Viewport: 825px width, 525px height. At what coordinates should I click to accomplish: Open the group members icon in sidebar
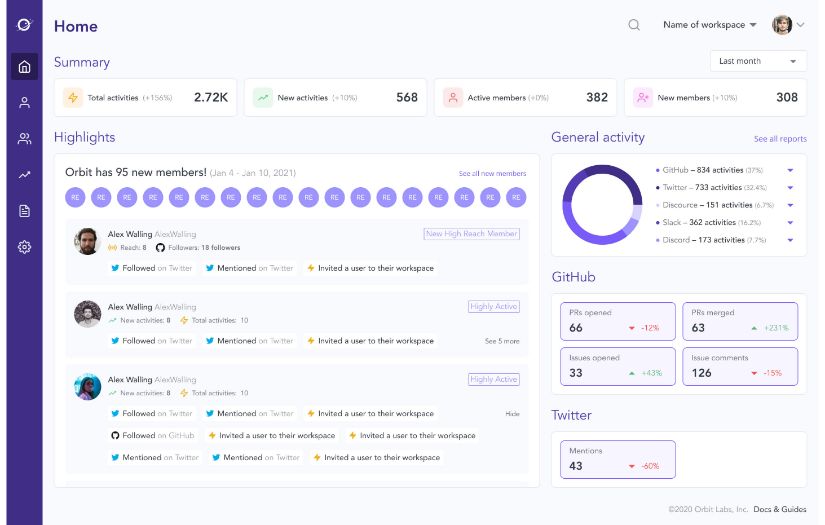point(24,138)
